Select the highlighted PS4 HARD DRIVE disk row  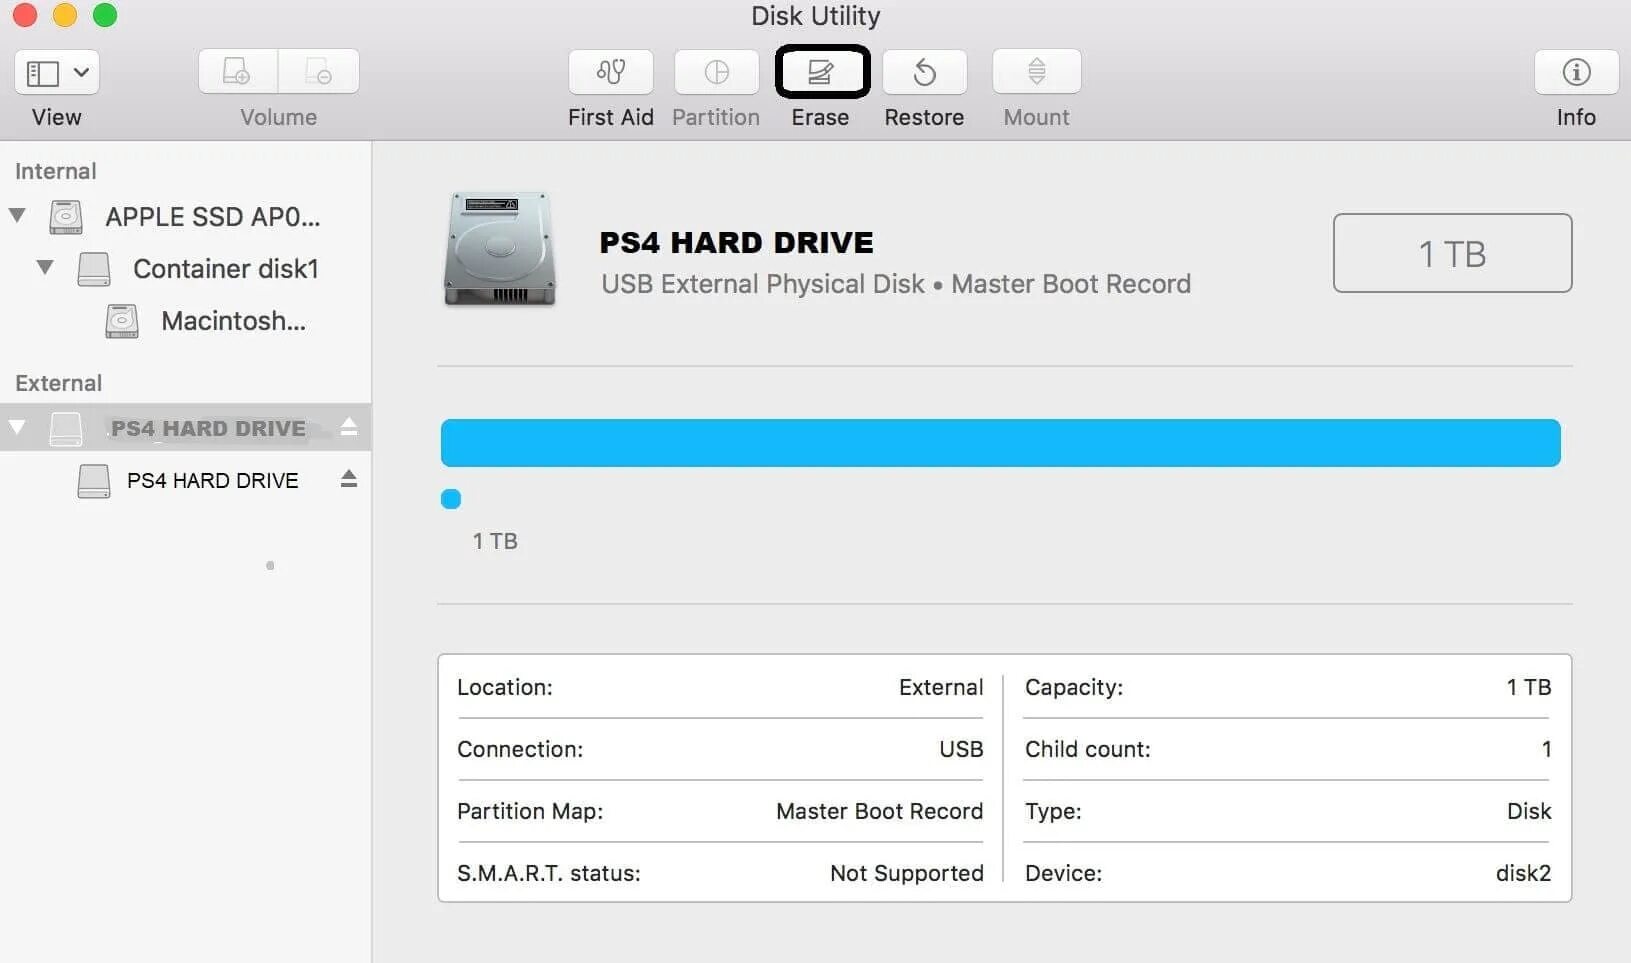[x=186, y=427]
